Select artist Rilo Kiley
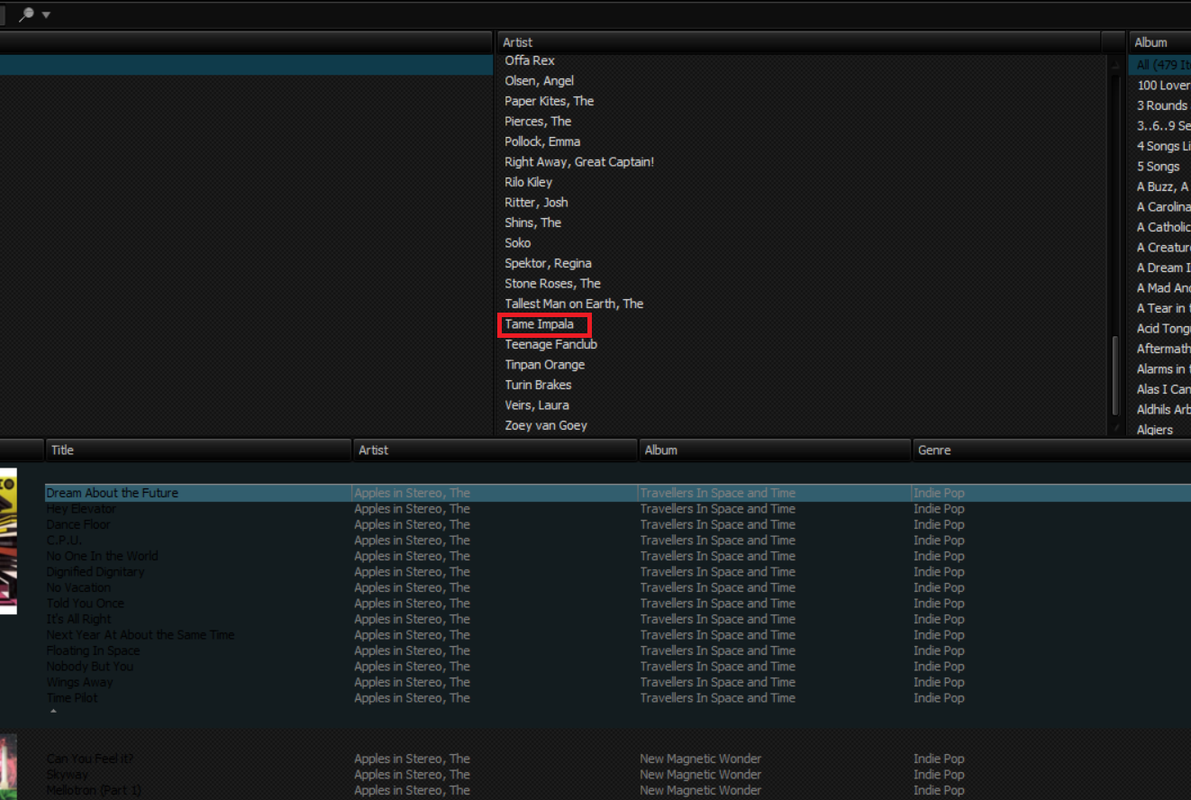 [x=529, y=182]
